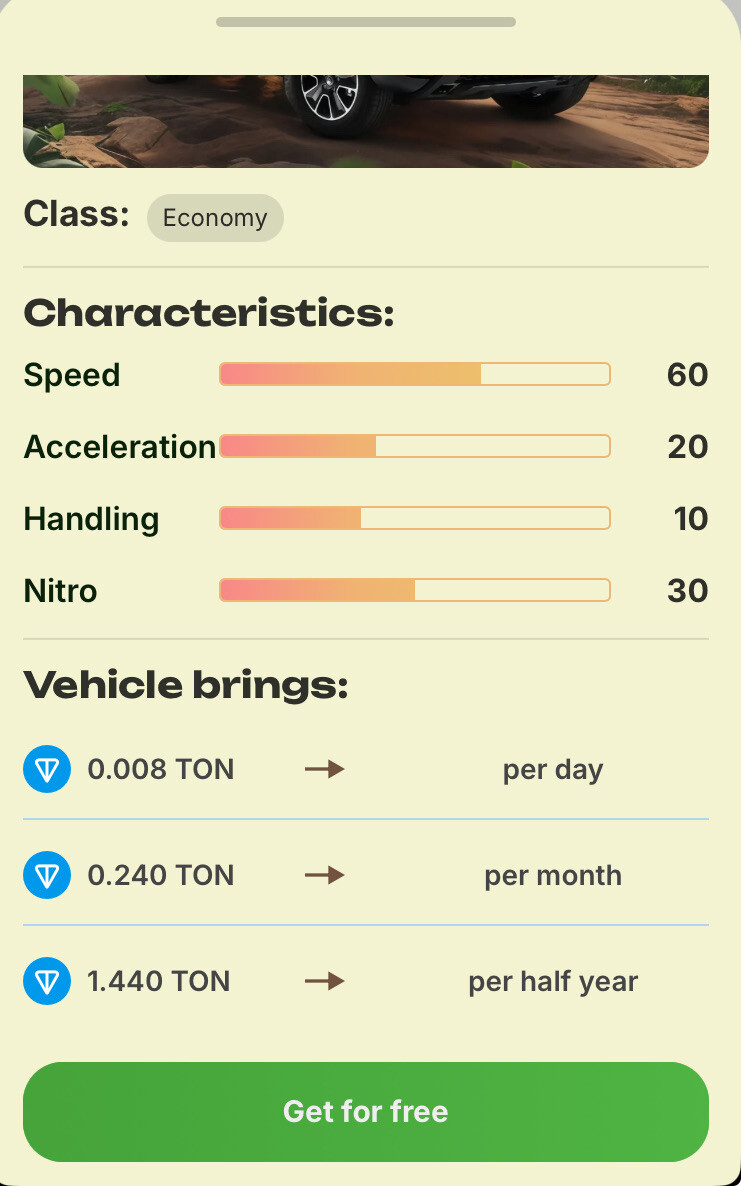Click the 1.440 TON half year amount

click(159, 981)
